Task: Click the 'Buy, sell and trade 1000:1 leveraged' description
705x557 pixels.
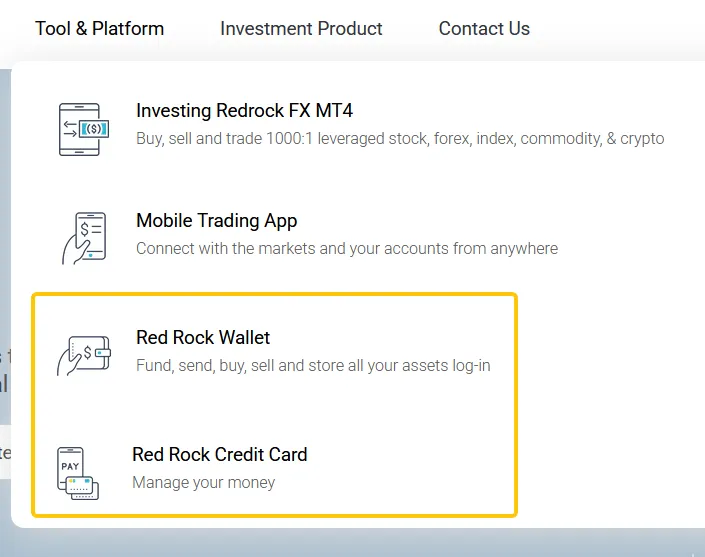Action: pos(400,138)
